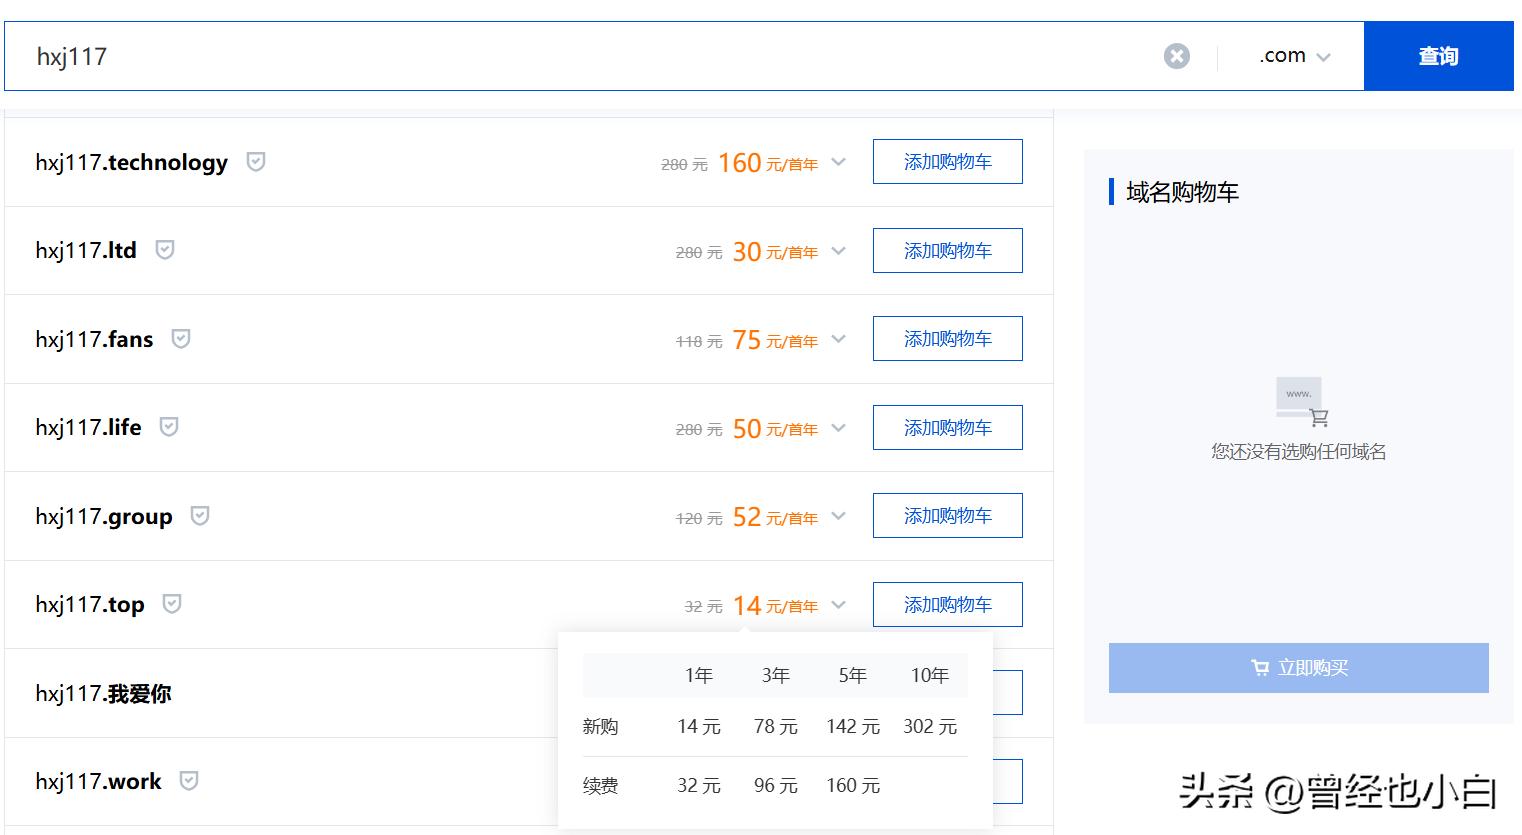Expand price details for hxj117.technology
Image resolution: width=1522 pixels, height=835 pixels.
point(839,162)
